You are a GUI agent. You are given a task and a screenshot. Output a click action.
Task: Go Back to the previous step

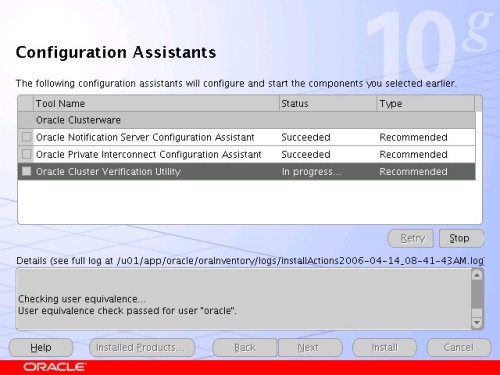[x=245, y=348]
